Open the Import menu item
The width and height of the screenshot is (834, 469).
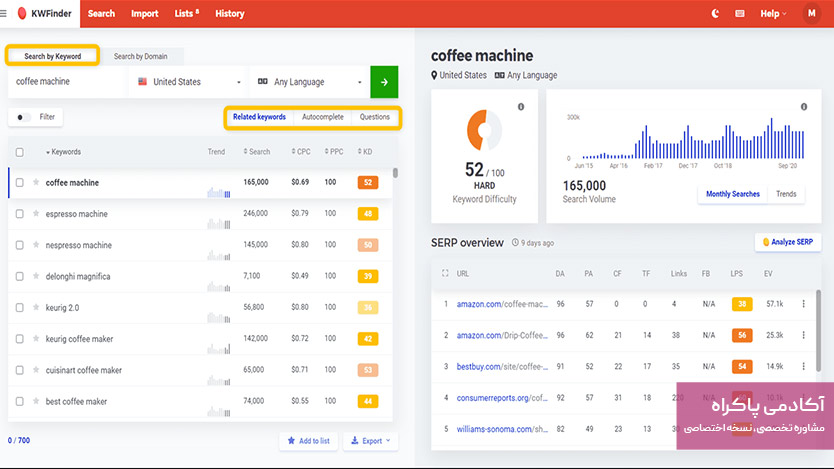tap(145, 14)
